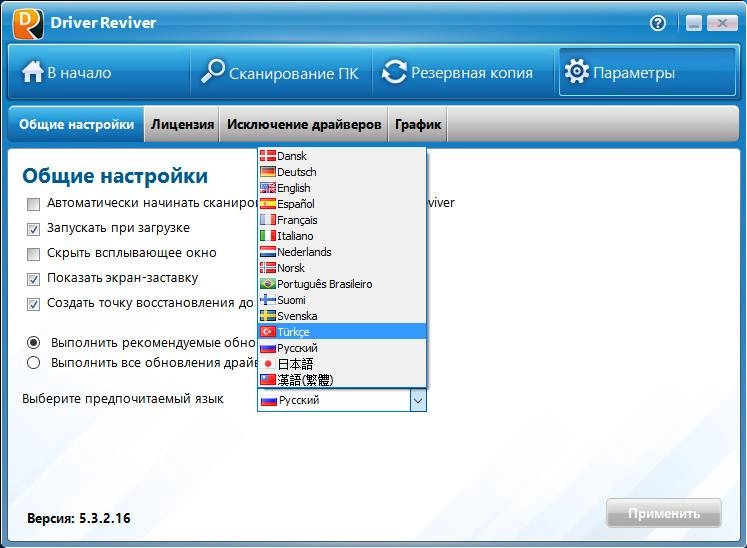Check Скрыть всплывающее окно
The image size is (747, 548).
tap(33, 254)
